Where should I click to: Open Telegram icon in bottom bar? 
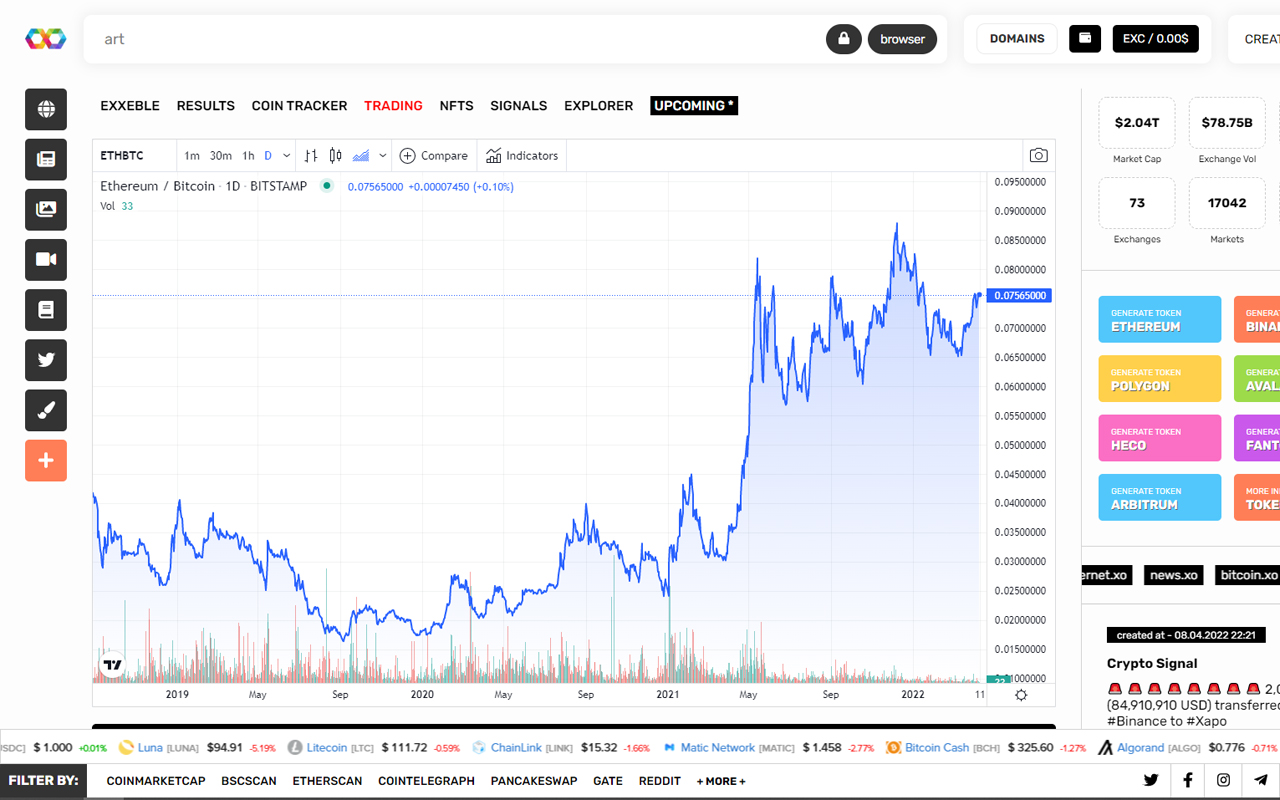(x=1260, y=780)
